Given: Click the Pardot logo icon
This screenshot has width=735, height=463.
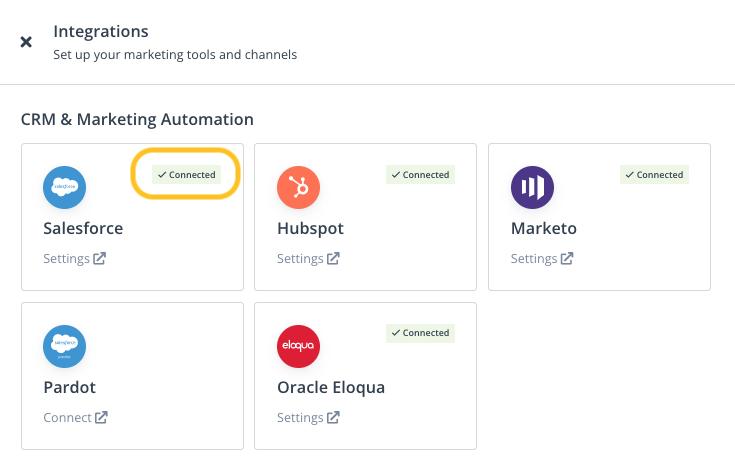Looking at the screenshot, I should [64, 346].
